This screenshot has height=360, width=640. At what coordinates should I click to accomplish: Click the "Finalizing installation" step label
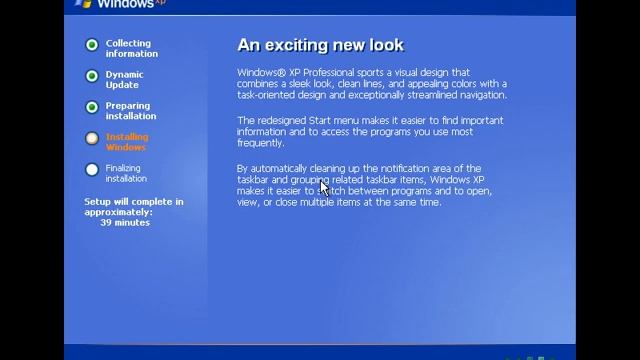[126, 173]
